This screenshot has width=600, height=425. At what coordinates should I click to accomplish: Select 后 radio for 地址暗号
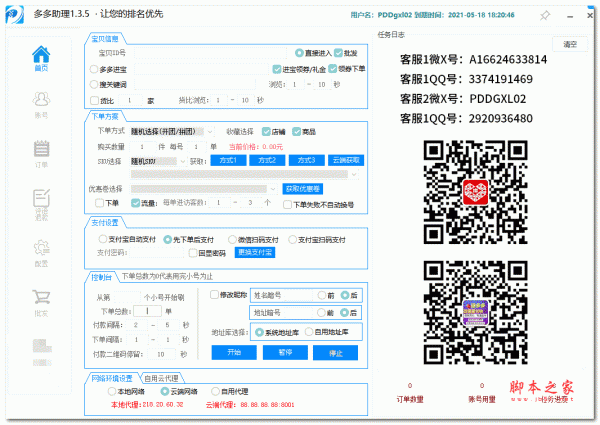point(344,313)
